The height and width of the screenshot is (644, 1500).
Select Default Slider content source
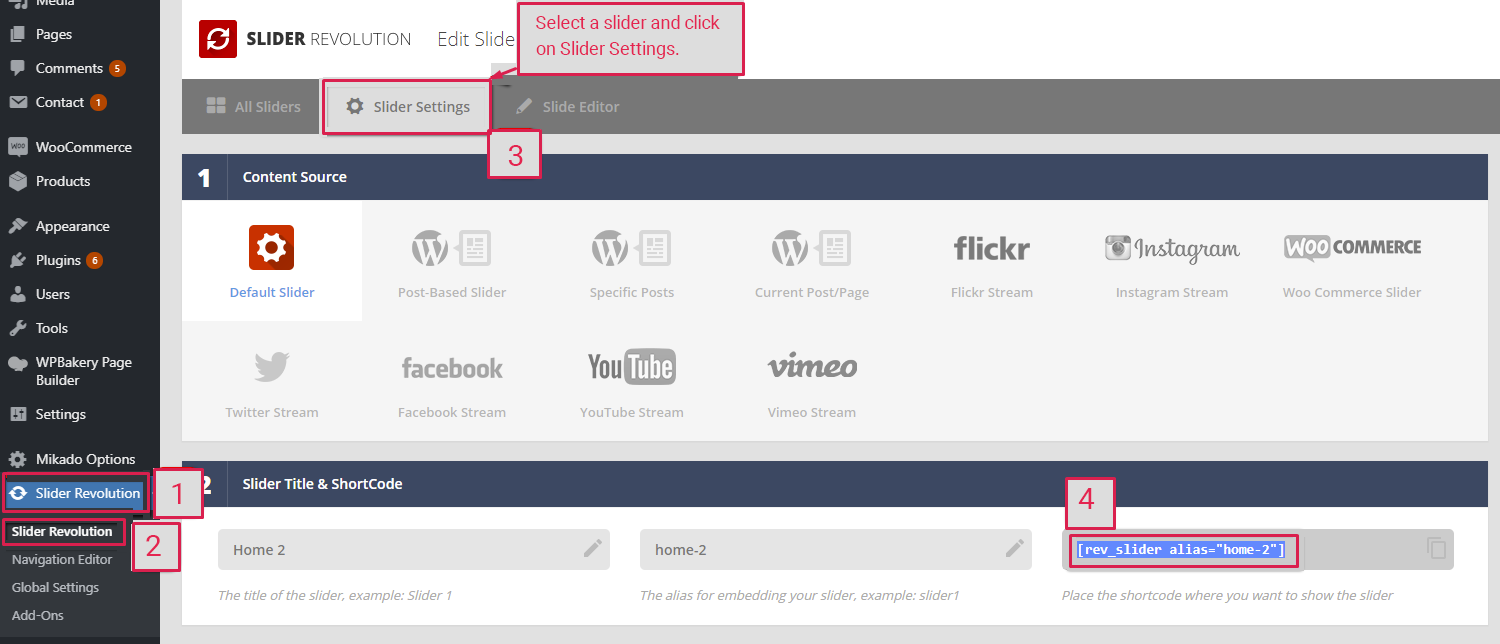coord(272,261)
